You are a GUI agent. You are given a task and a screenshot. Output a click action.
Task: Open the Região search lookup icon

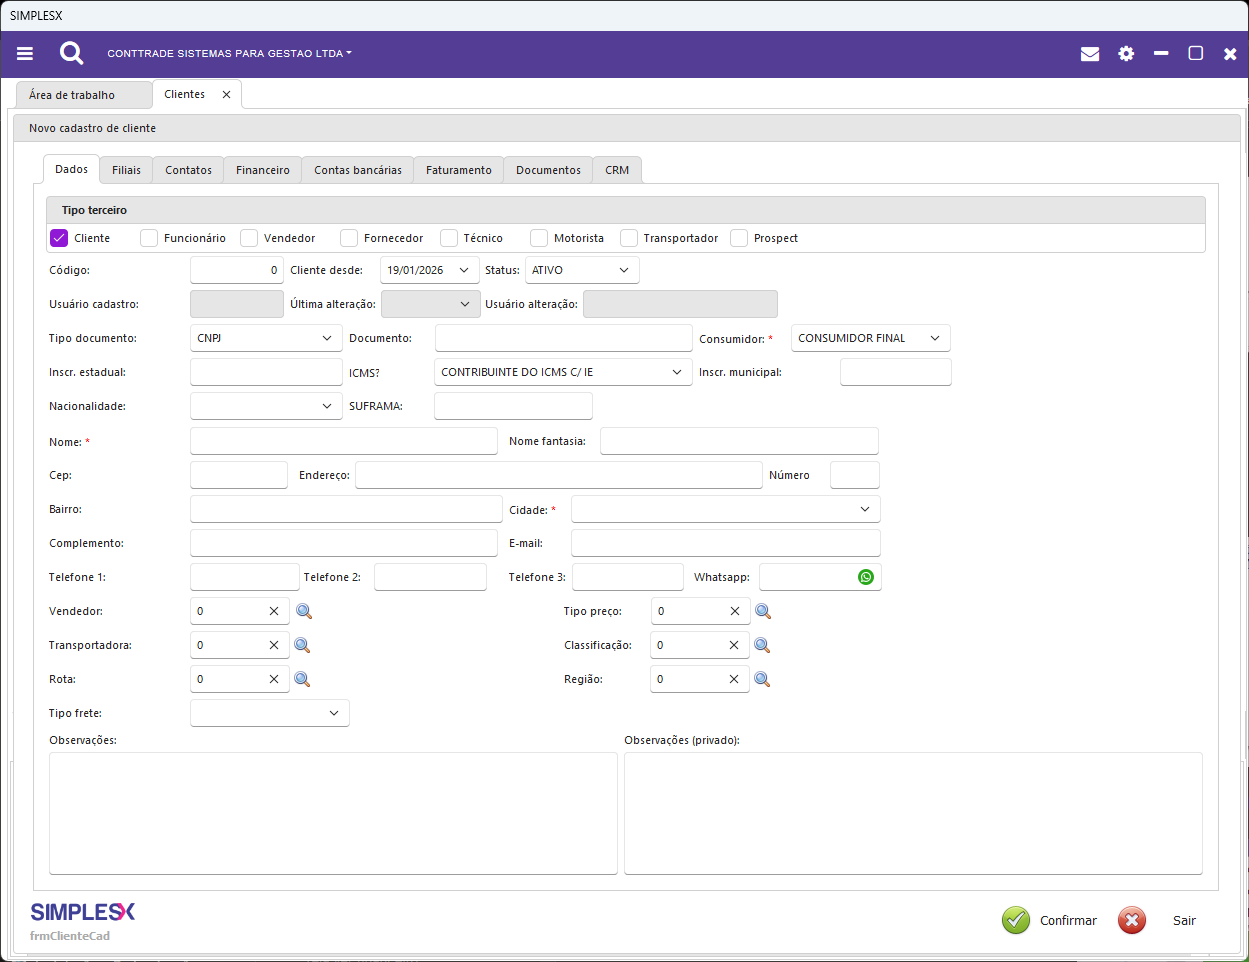tap(762, 679)
